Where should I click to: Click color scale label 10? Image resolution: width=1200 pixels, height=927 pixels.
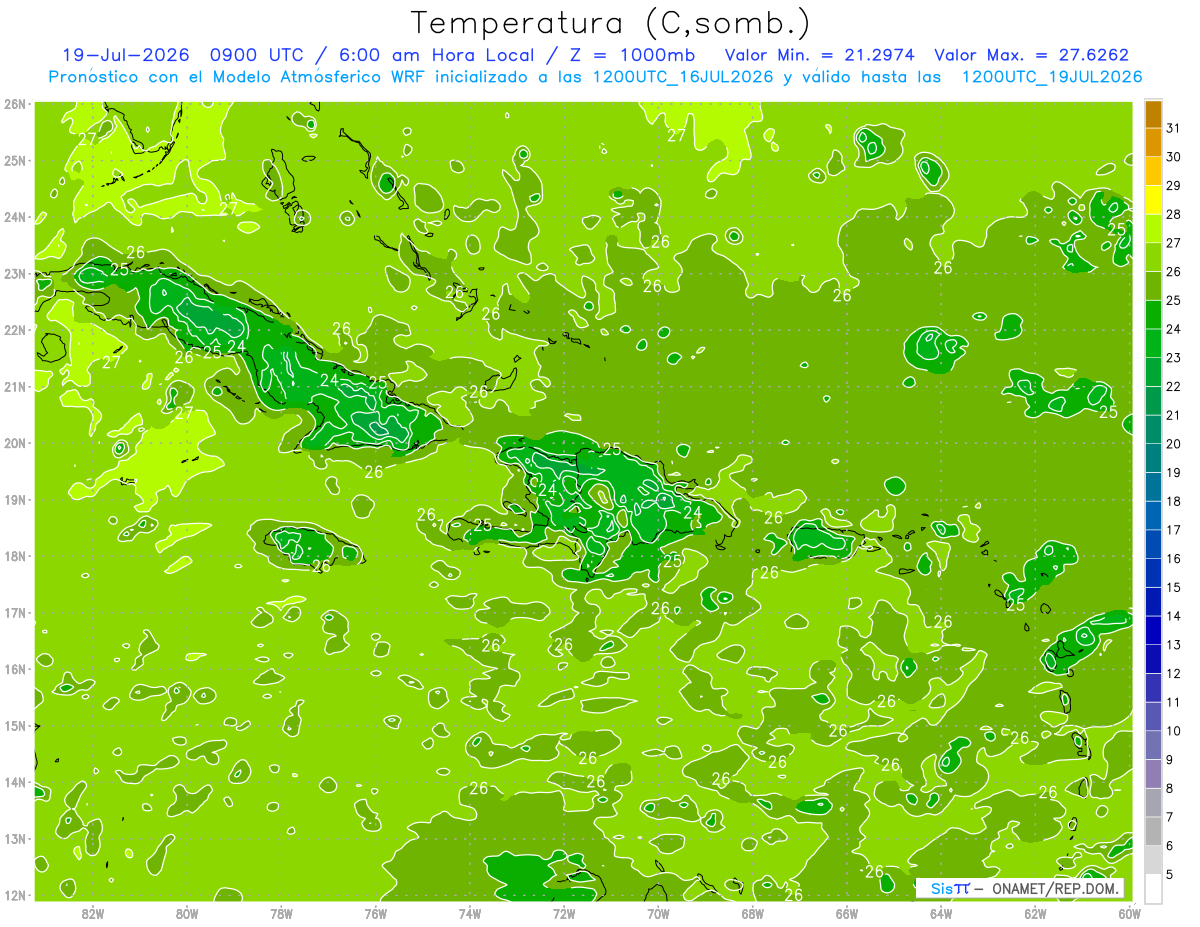[x=1174, y=731]
